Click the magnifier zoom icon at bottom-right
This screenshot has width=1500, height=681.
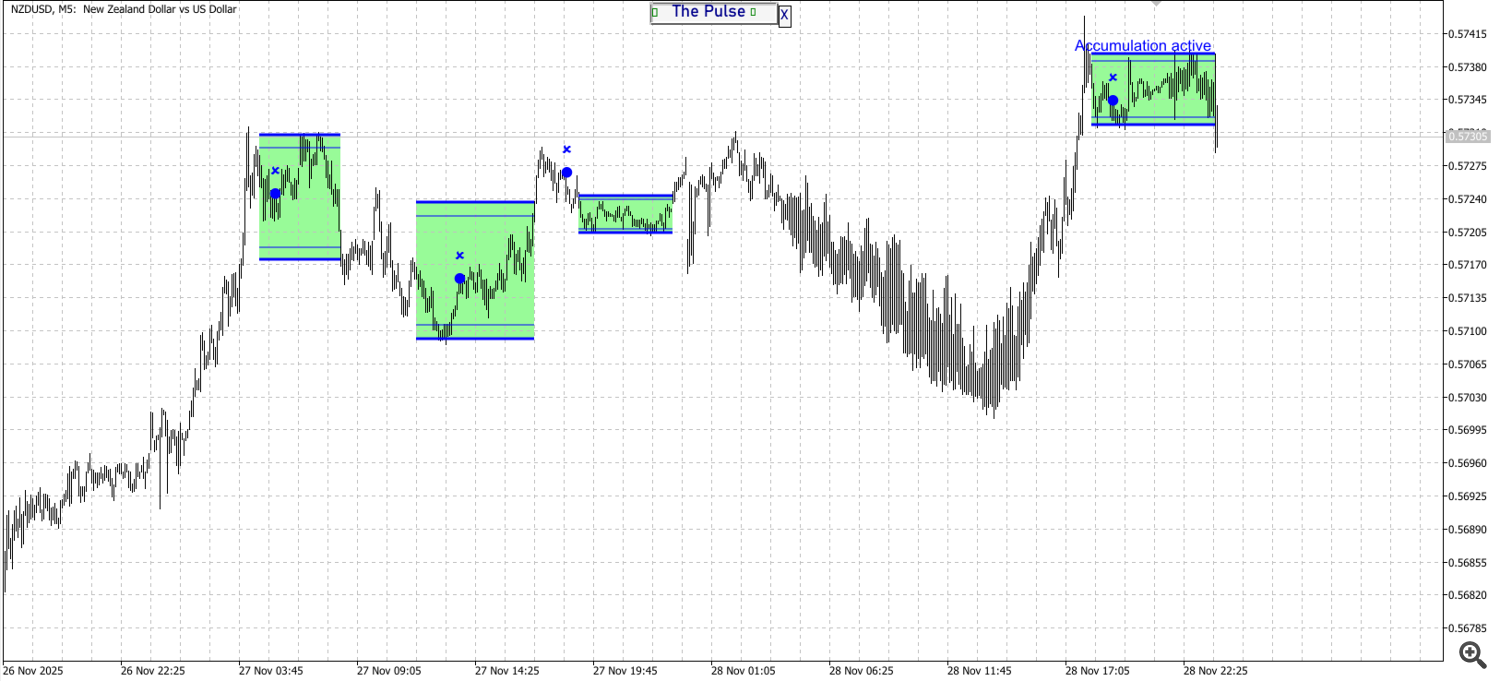1471,655
